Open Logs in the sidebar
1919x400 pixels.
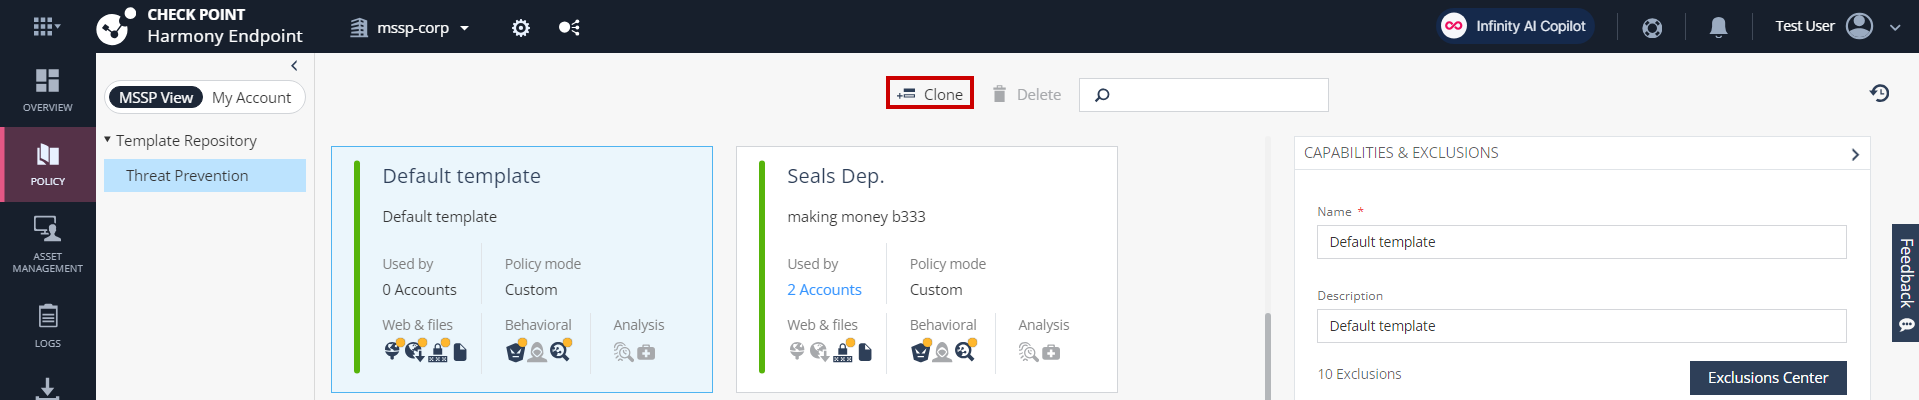(x=47, y=327)
